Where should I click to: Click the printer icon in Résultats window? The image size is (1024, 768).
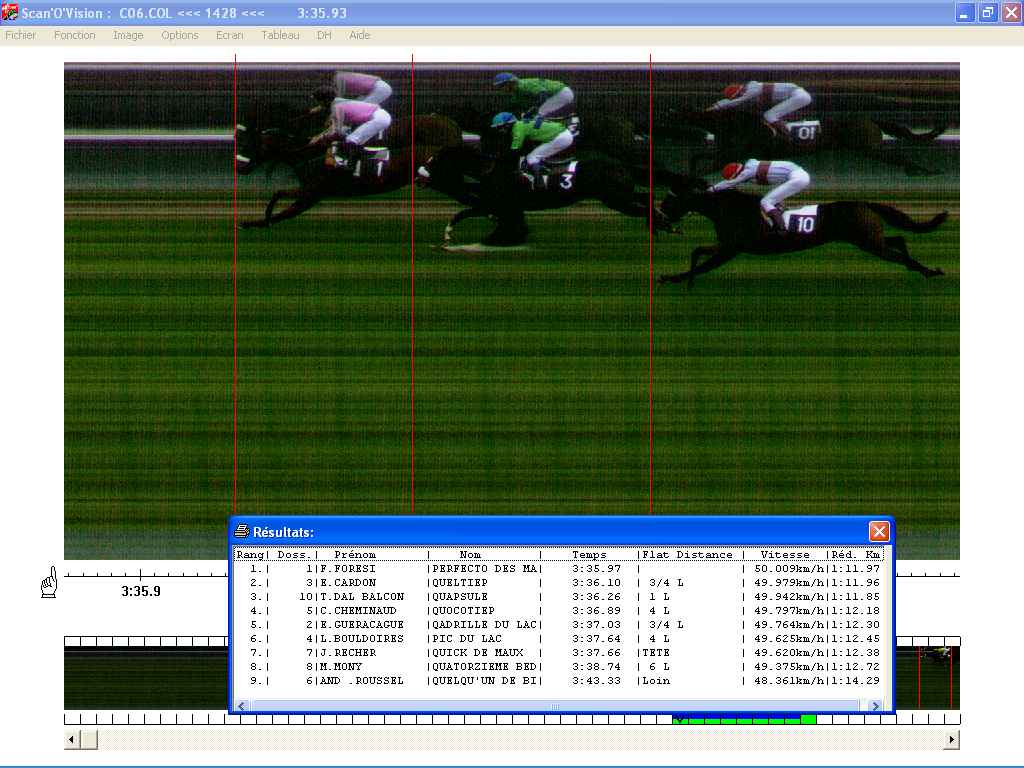(242, 532)
